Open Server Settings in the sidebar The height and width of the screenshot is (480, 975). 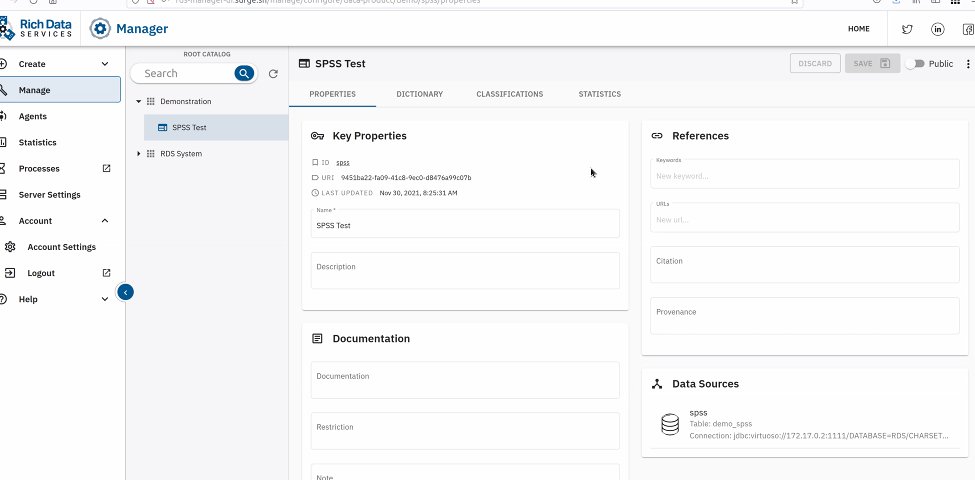pyautogui.click(x=60, y=195)
